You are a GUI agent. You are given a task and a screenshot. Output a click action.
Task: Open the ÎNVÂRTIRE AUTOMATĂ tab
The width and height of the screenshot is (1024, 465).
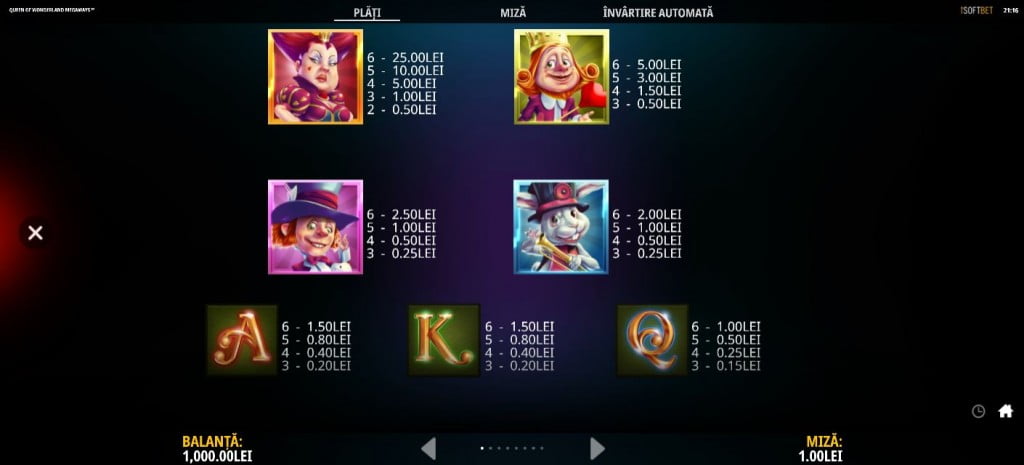point(658,12)
